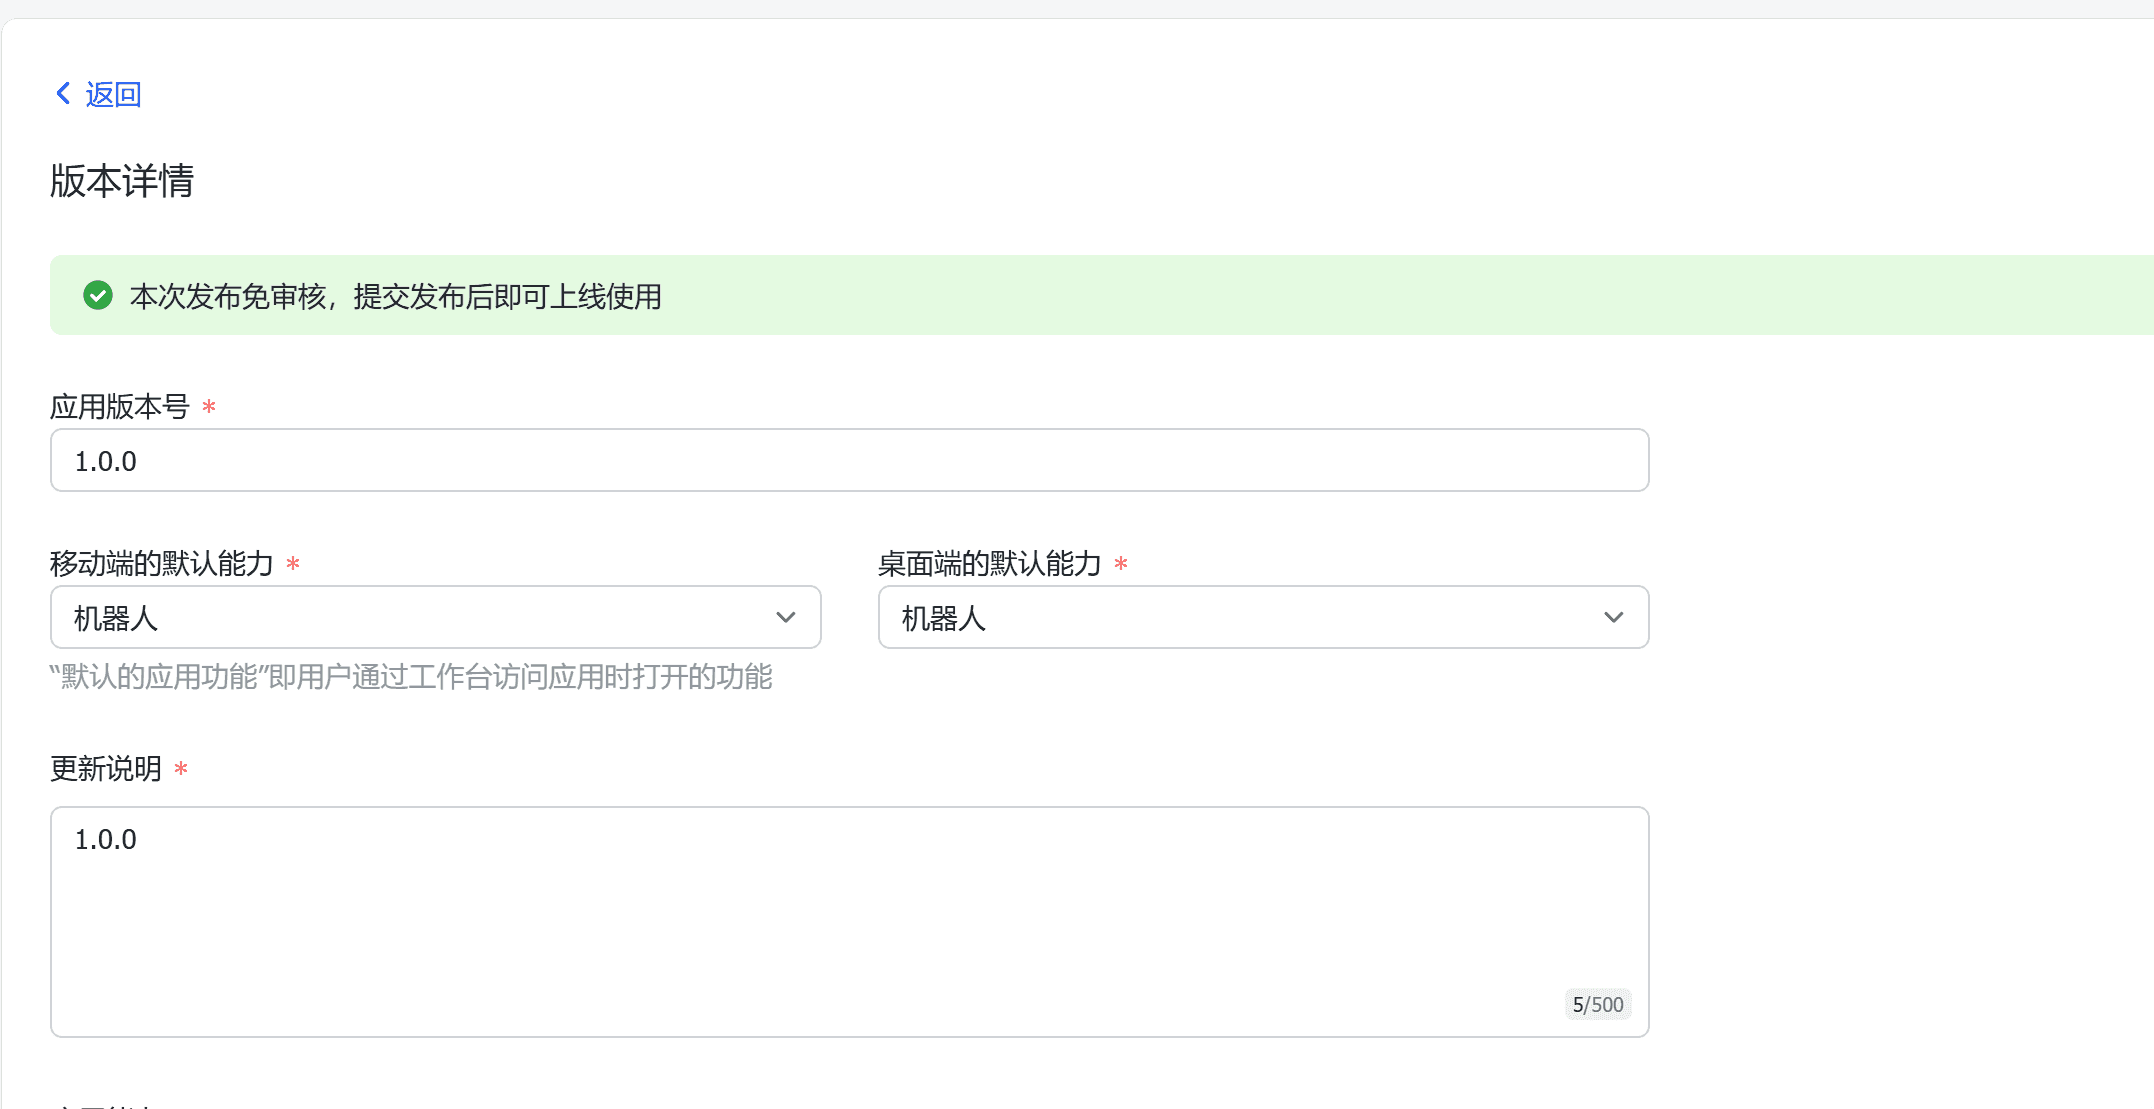Click the chevron arrow in mobile default dropdown

tap(786, 618)
